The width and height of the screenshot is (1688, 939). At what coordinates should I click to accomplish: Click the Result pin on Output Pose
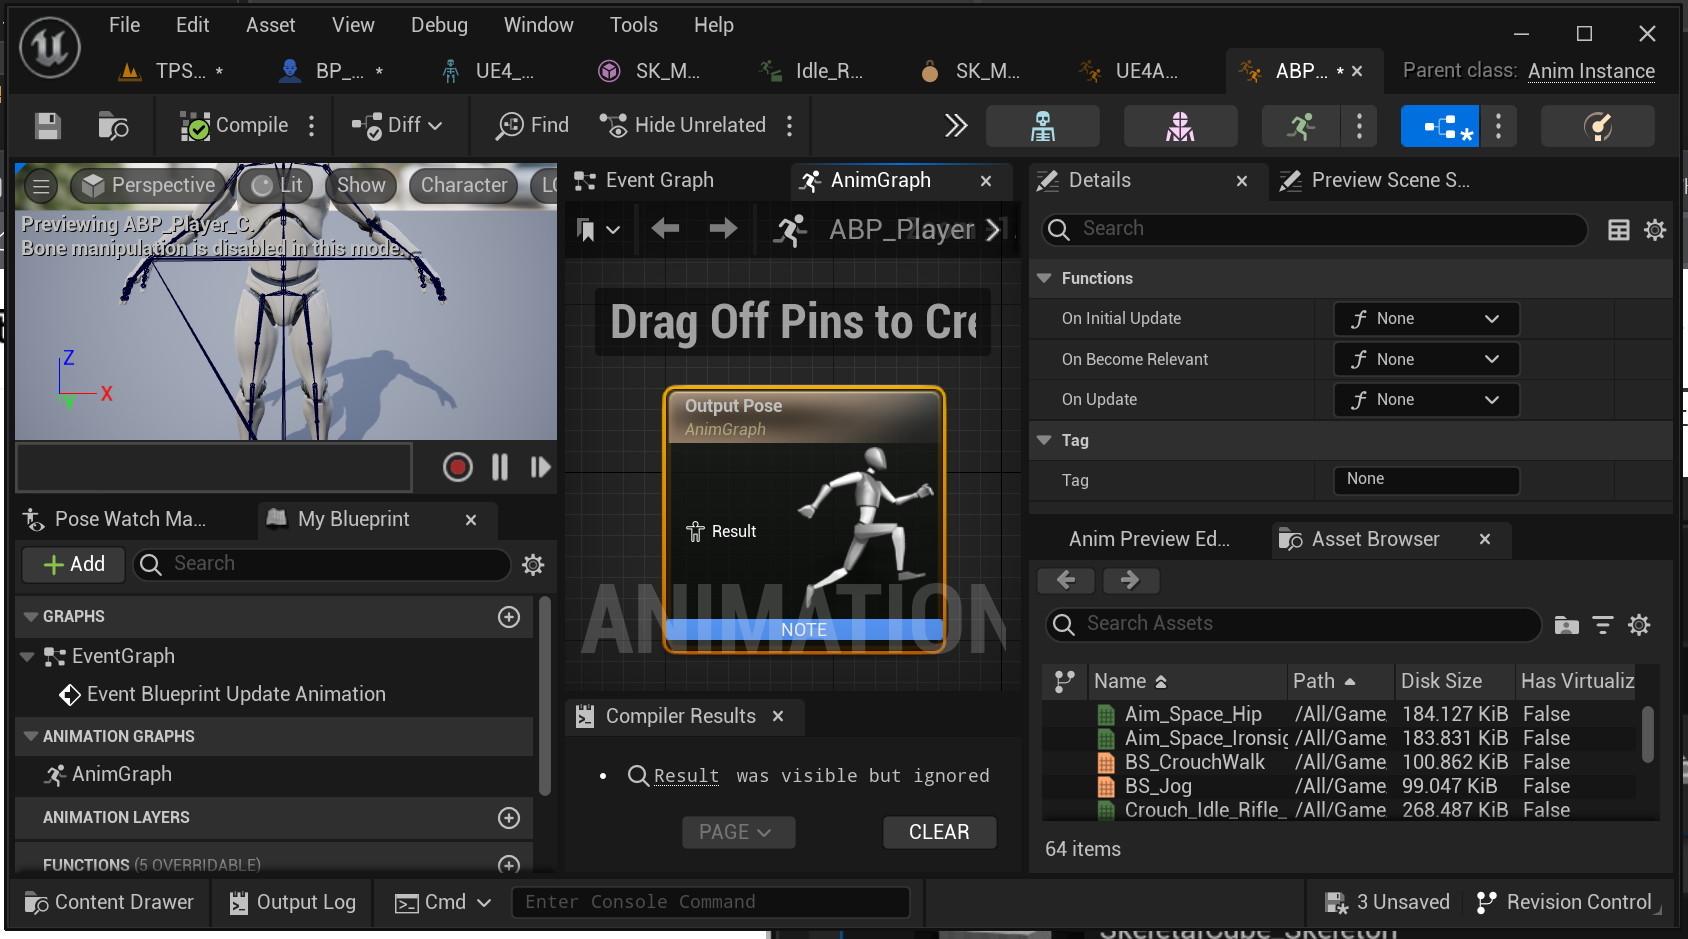pos(695,532)
